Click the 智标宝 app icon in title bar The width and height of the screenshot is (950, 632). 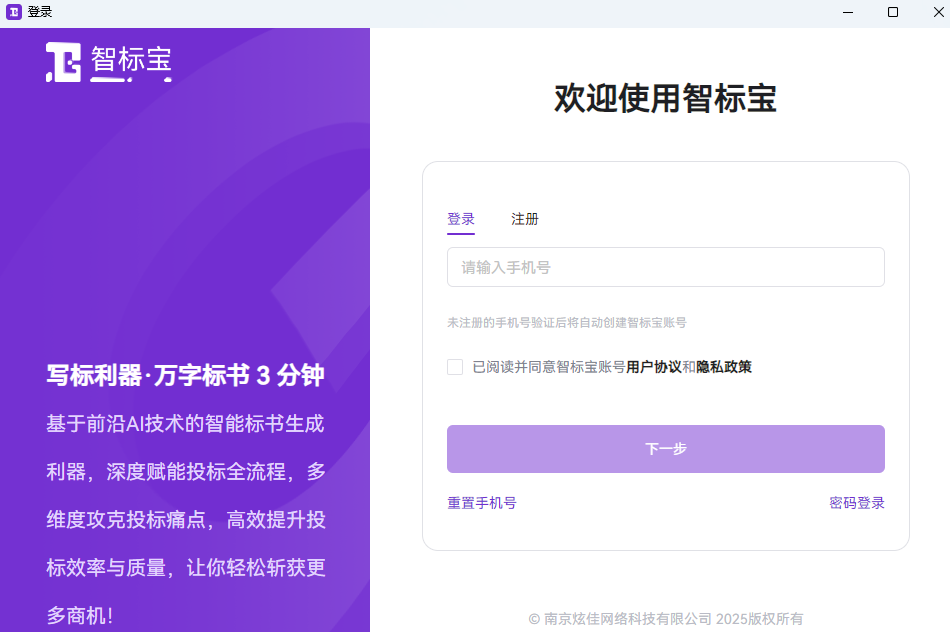click(14, 12)
